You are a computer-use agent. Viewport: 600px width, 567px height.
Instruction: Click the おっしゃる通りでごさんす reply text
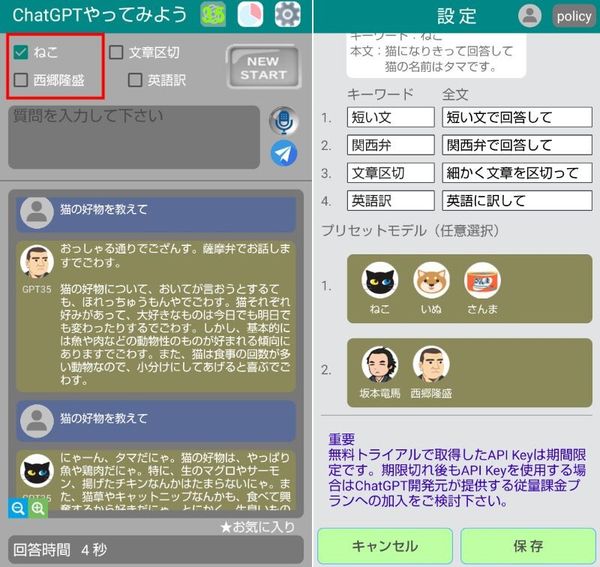coord(175,256)
